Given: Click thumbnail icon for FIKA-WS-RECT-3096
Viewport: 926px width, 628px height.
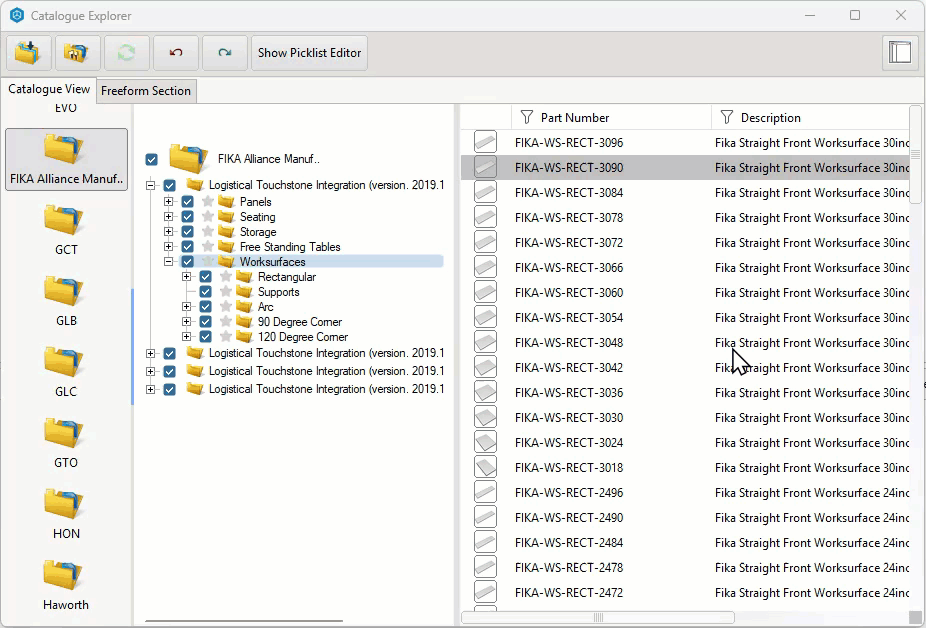Looking at the screenshot, I should click(x=485, y=142).
